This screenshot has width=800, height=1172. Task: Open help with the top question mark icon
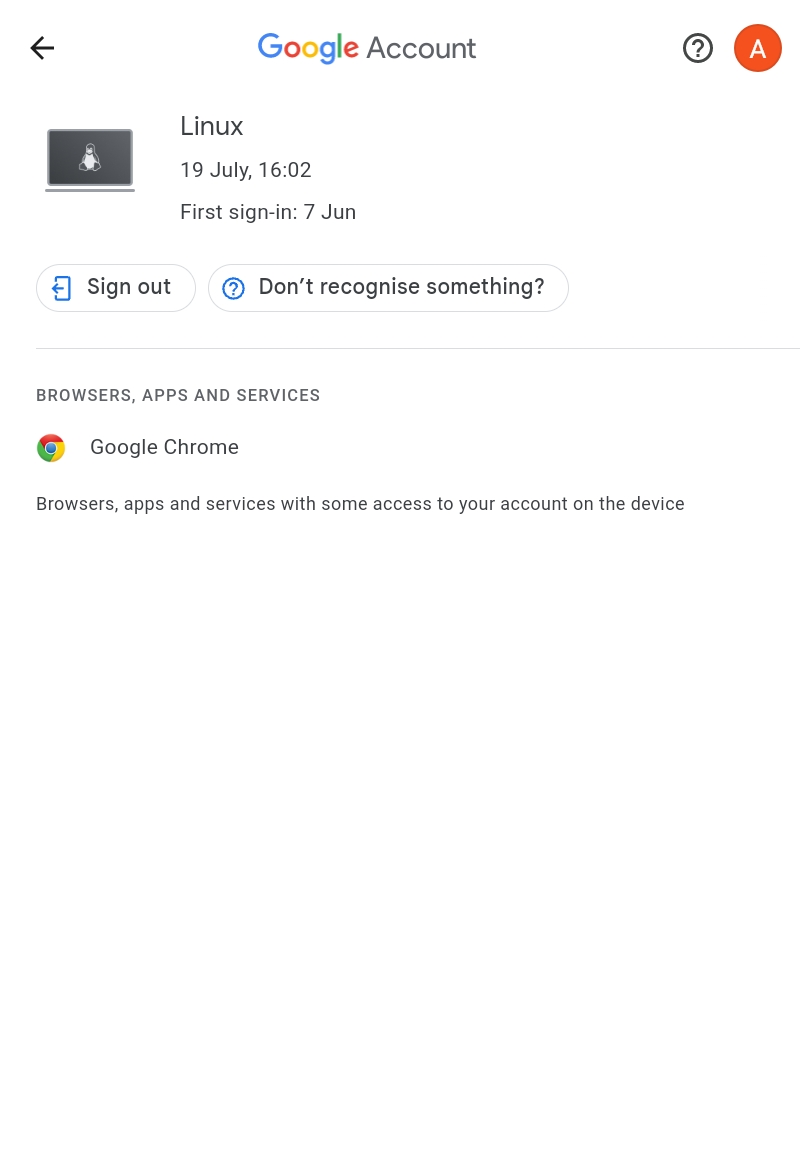tap(698, 48)
